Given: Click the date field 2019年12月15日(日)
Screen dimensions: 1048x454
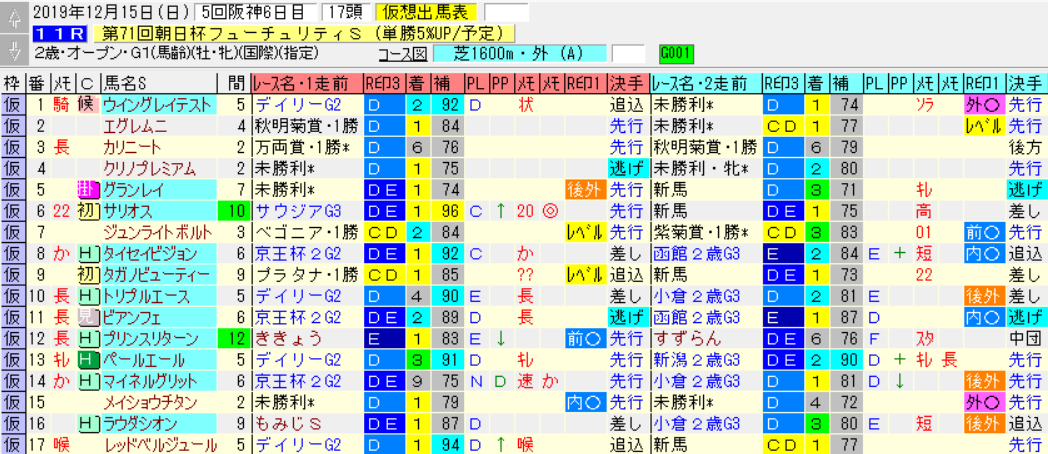Looking at the screenshot, I should coord(112,13).
